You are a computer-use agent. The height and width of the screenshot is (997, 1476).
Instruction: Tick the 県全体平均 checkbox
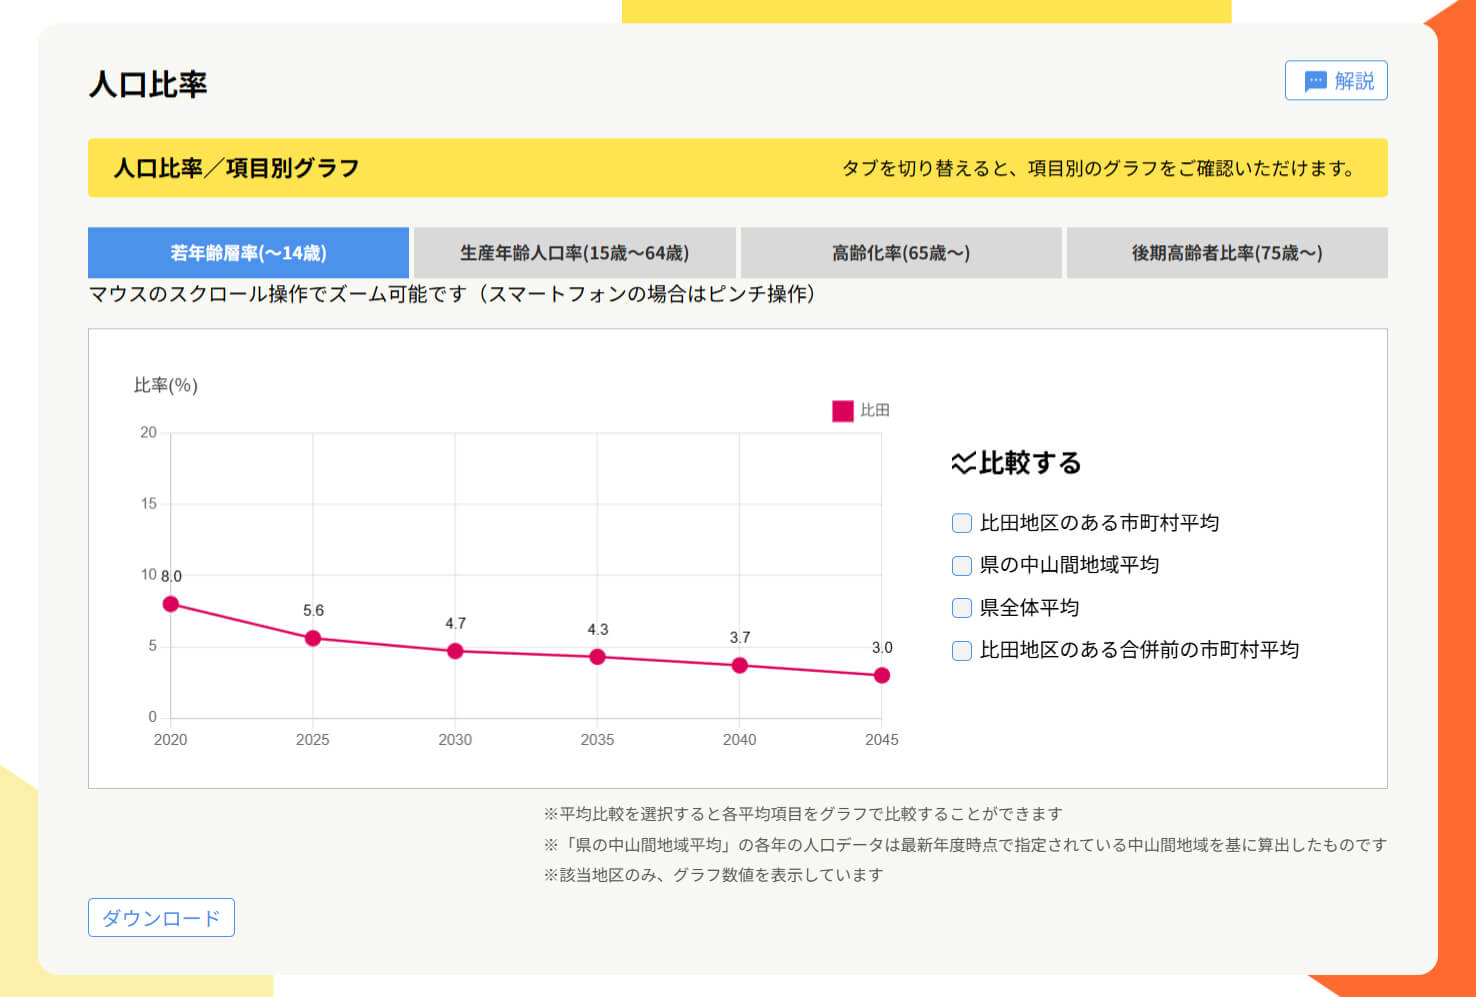962,608
